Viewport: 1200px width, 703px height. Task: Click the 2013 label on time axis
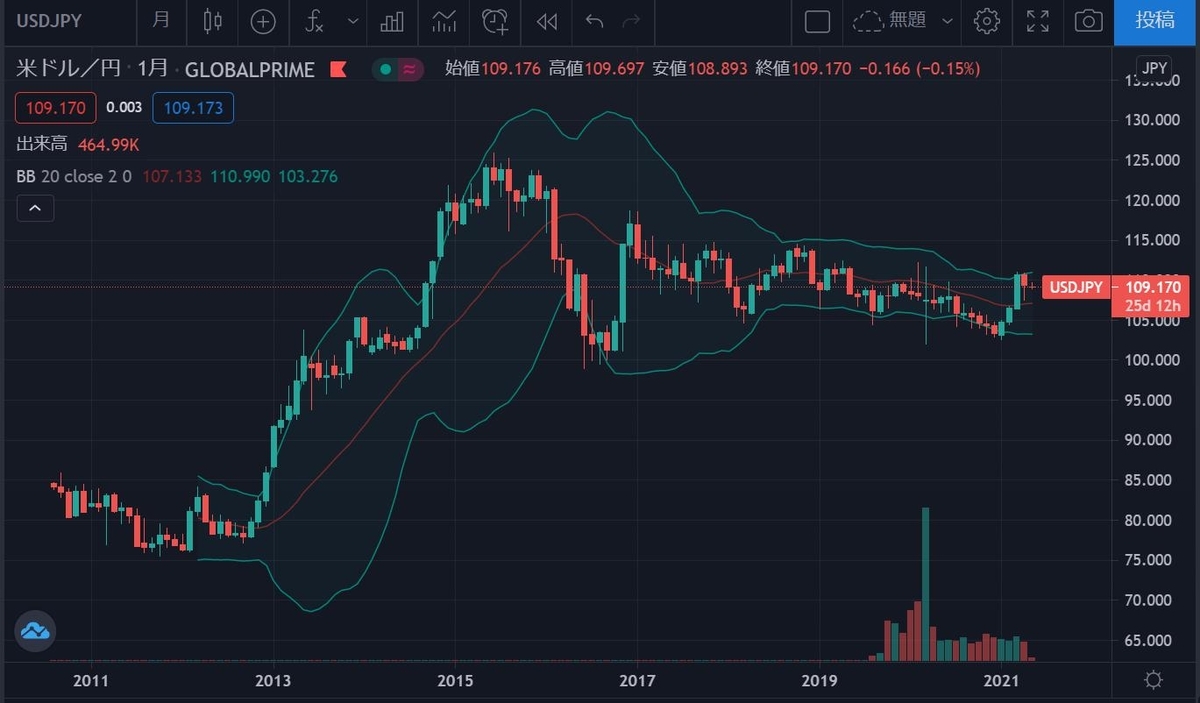tap(273, 681)
